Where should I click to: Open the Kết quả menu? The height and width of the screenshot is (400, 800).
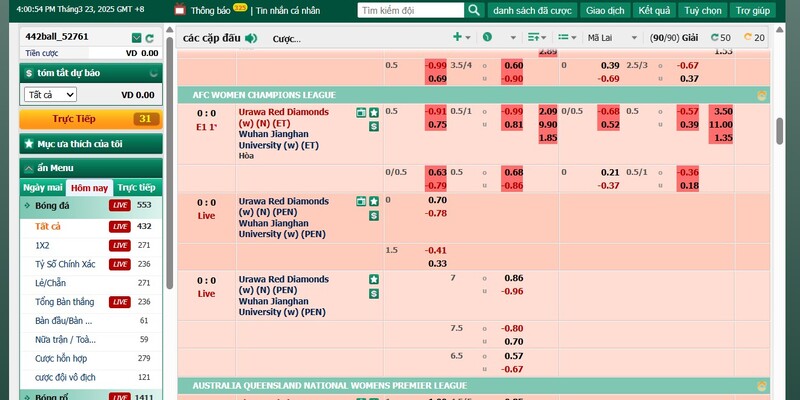click(655, 10)
